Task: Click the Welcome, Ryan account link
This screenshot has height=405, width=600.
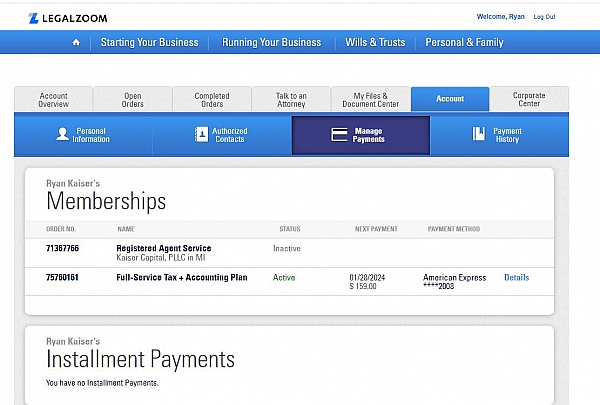Action: point(502,17)
